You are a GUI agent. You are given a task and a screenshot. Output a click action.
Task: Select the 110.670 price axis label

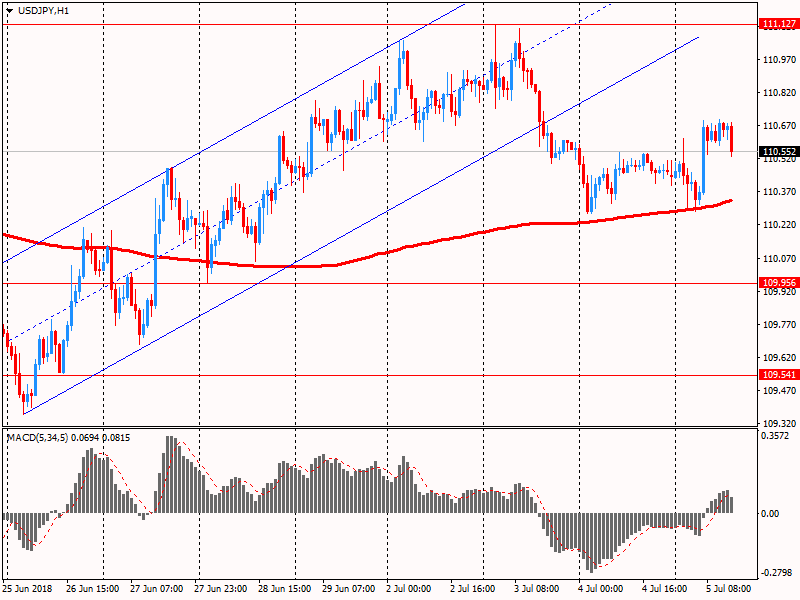(780, 126)
